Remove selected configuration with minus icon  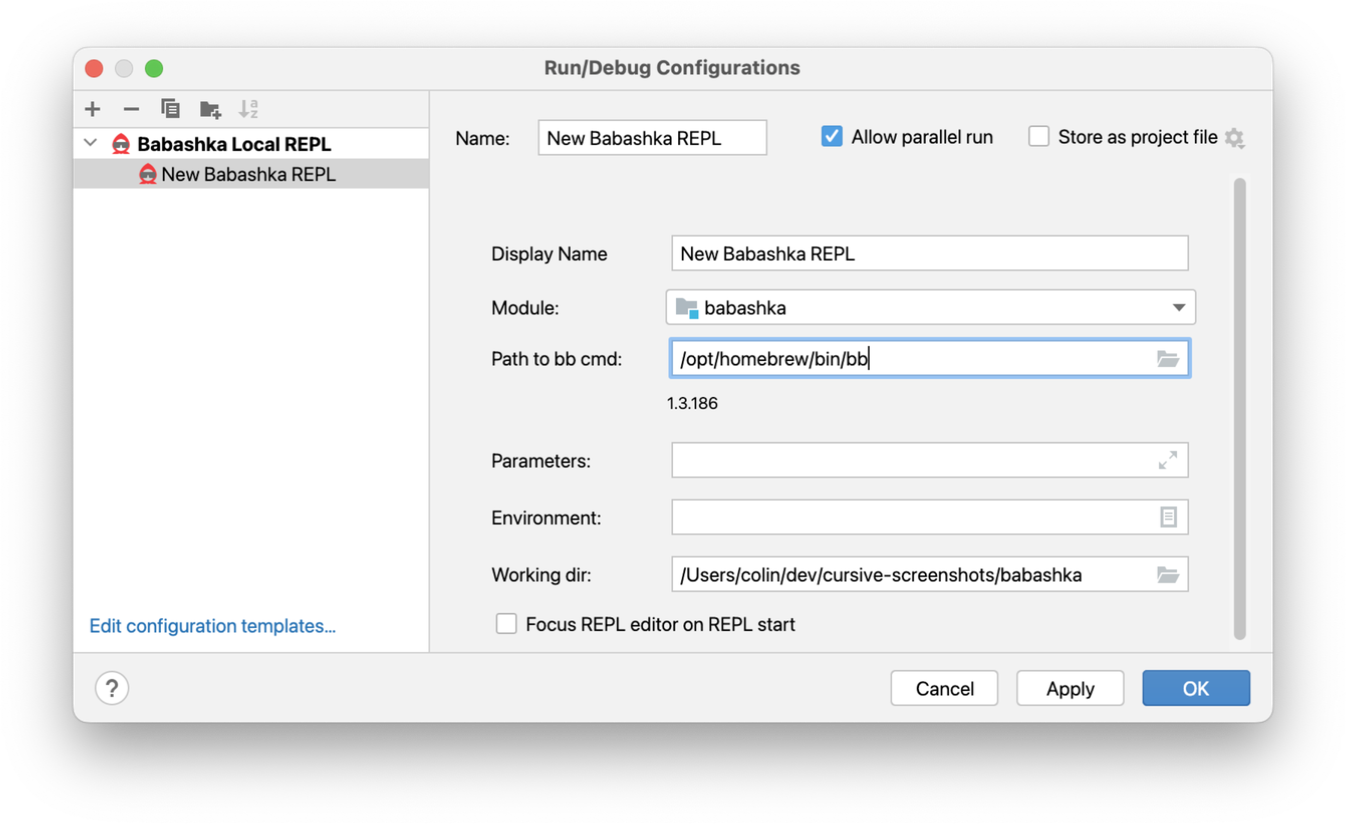point(131,109)
